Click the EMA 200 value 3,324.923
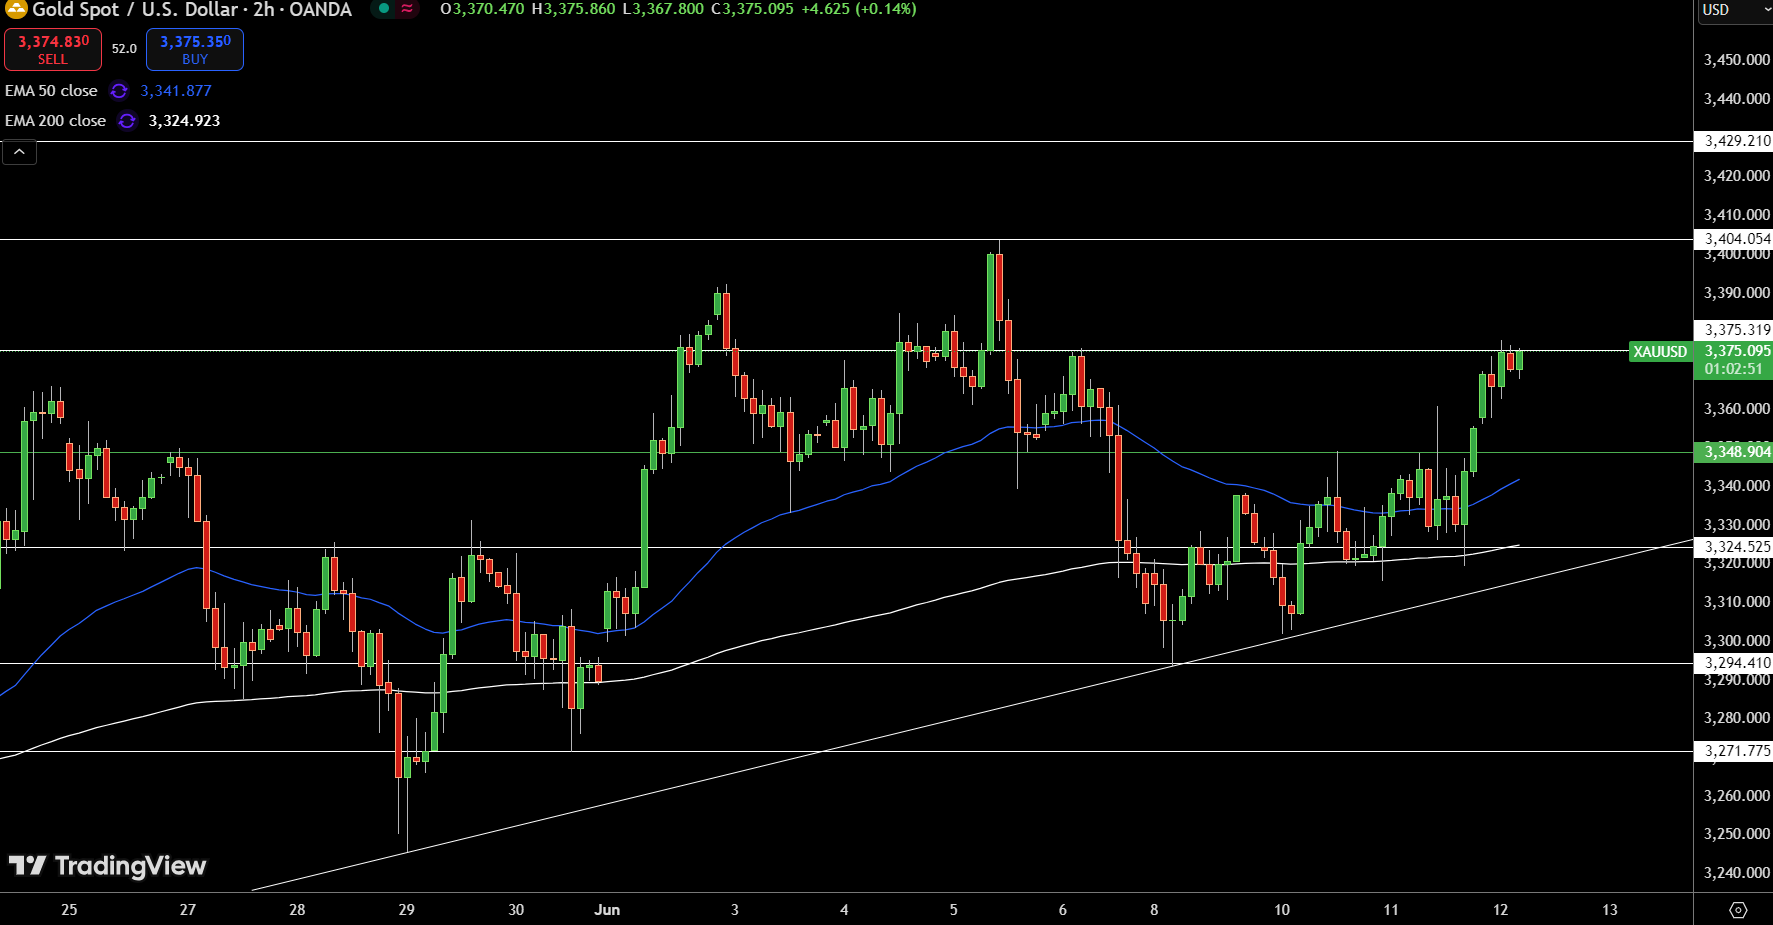Image resolution: width=1773 pixels, height=925 pixels. [x=184, y=121]
